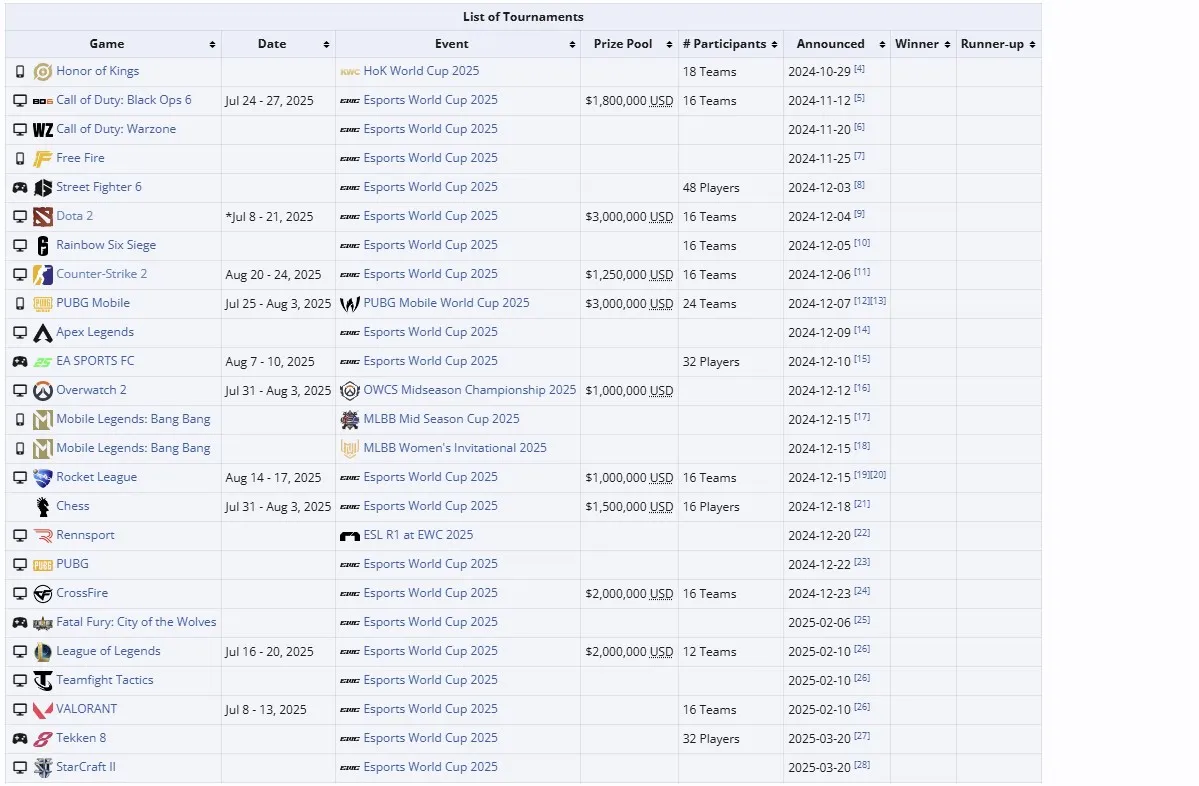Screen dimensions: 1199x786
Task: Click the Overwatch 2 logo icon
Action: [43, 391]
